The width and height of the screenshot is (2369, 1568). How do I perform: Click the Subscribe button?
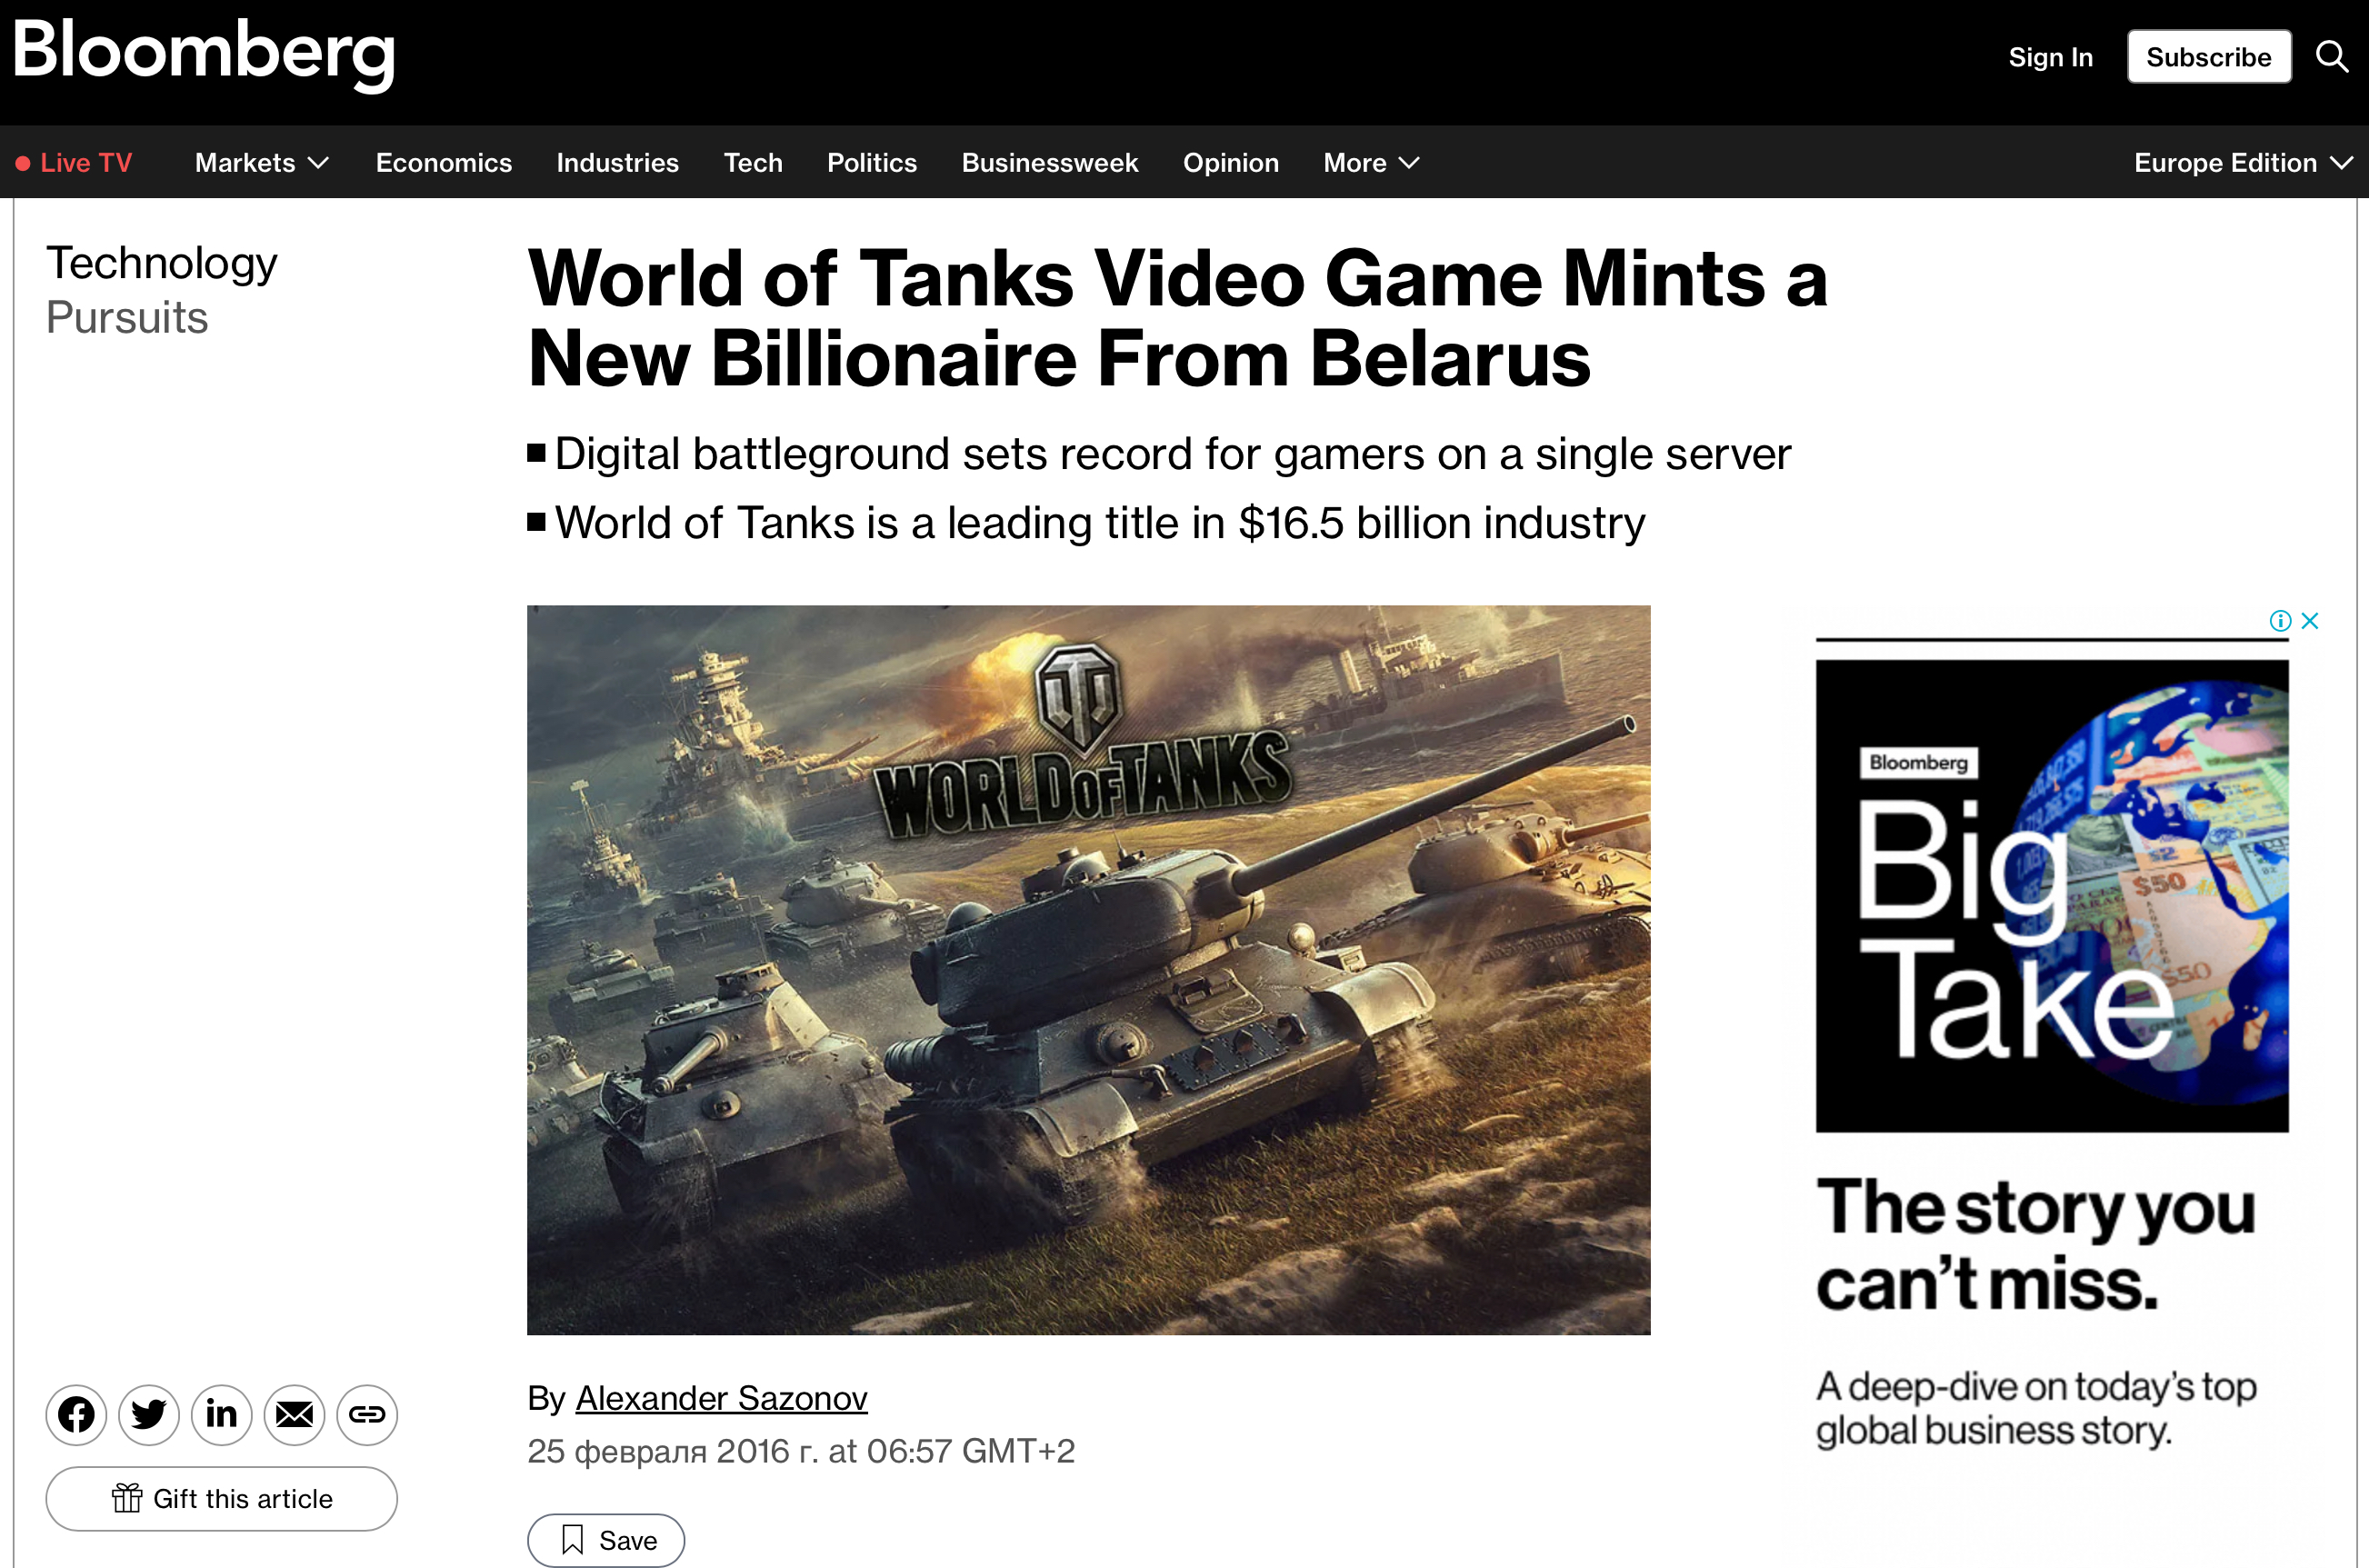click(x=2209, y=57)
